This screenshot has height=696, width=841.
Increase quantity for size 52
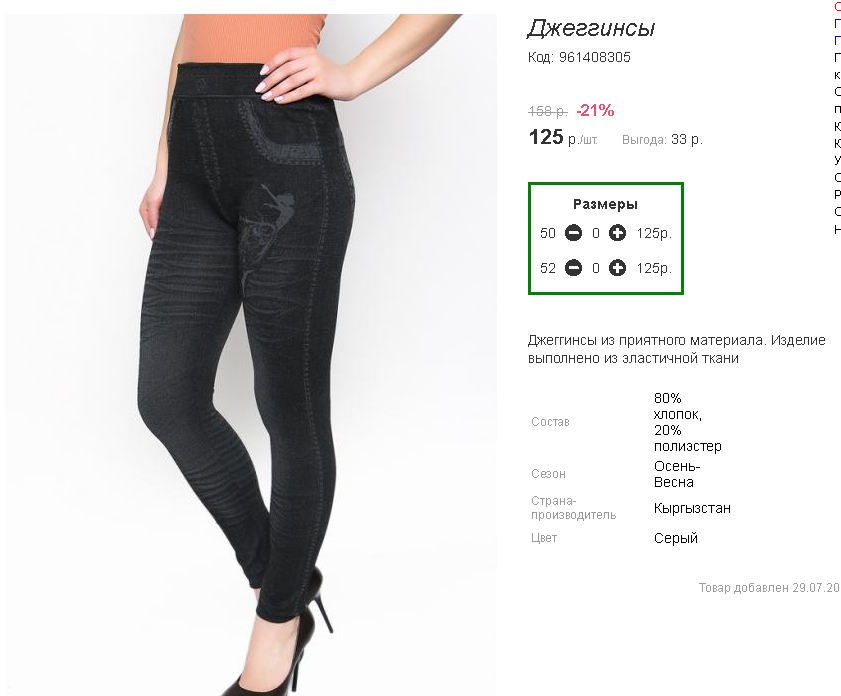pyautogui.click(x=617, y=268)
